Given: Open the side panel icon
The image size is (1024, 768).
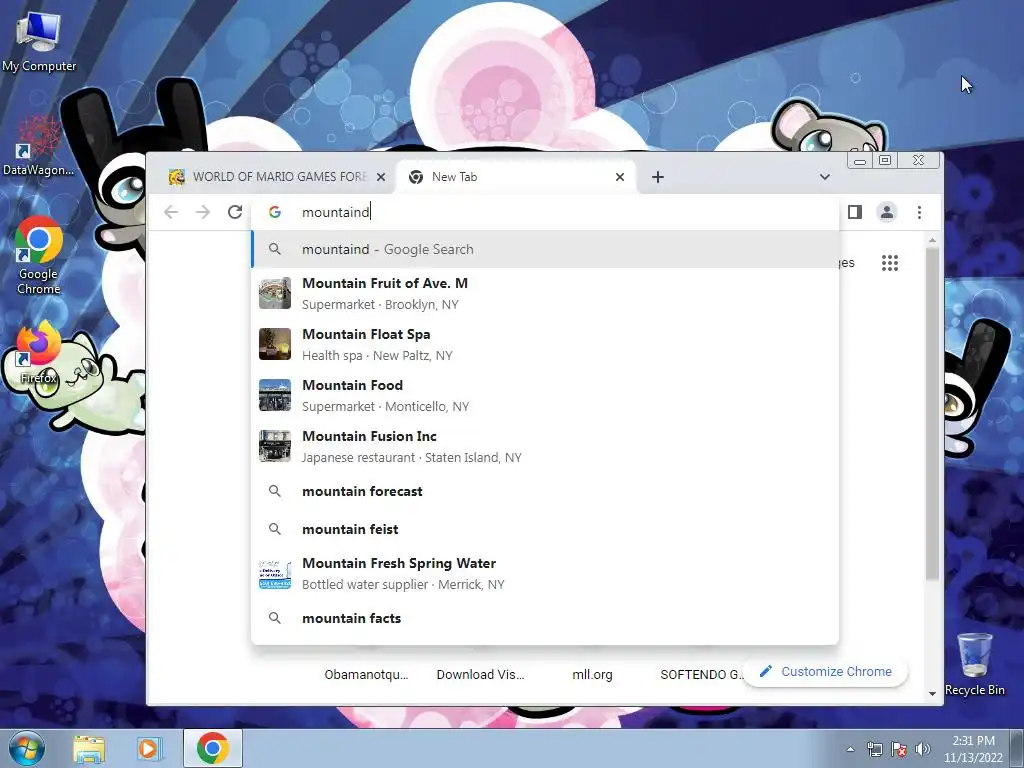Looking at the screenshot, I should (x=855, y=212).
